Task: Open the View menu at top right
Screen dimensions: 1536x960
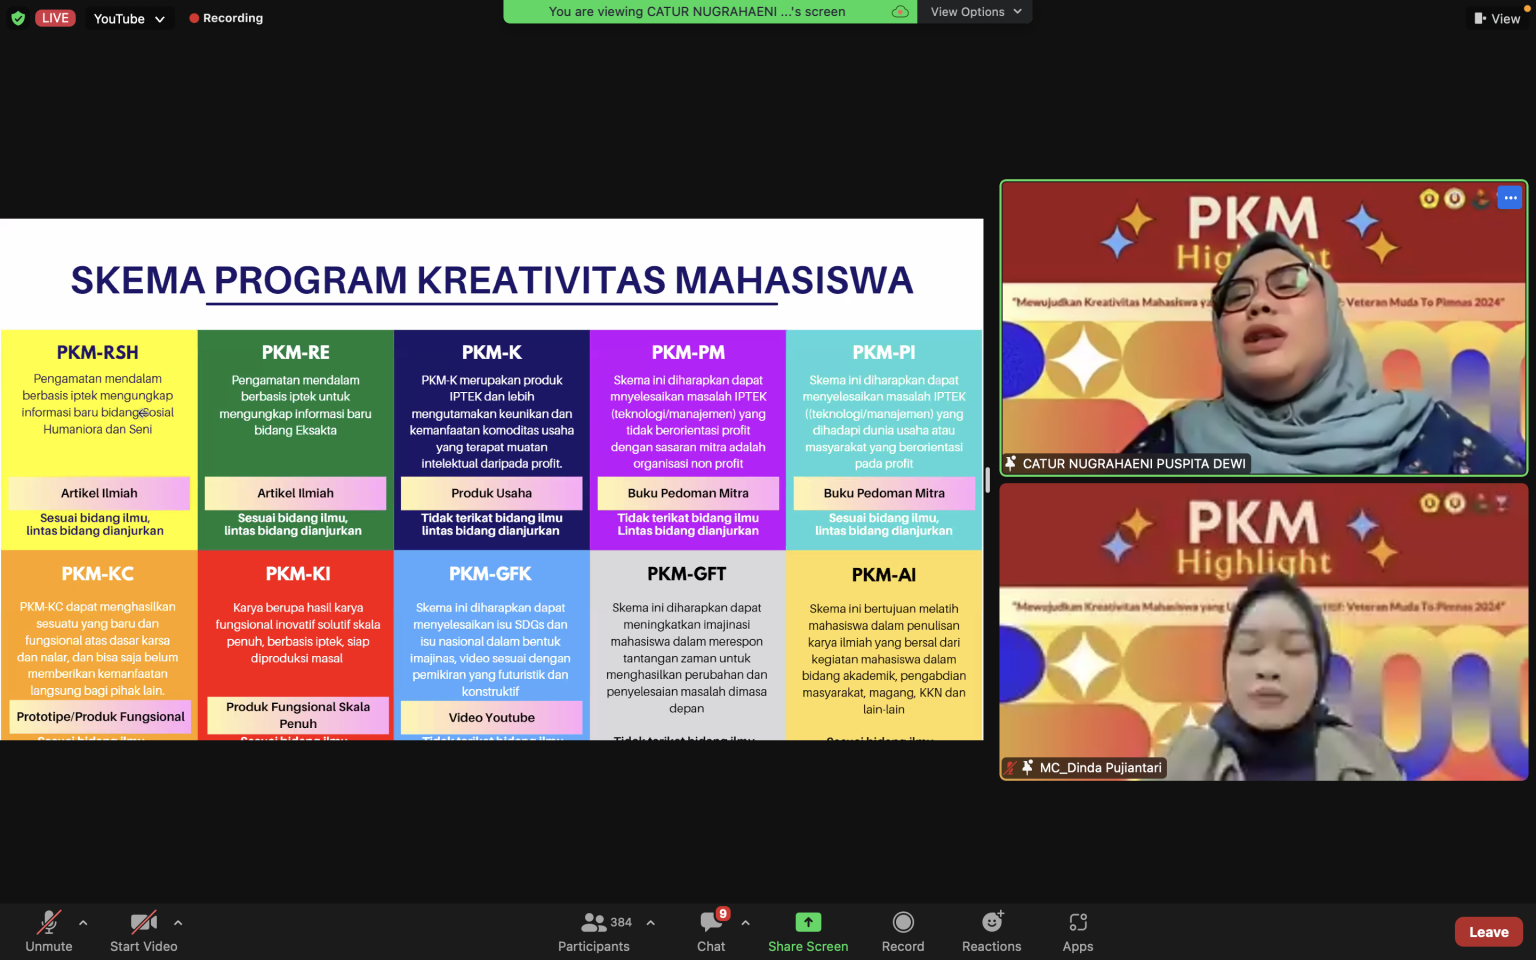Action: [1498, 17]
